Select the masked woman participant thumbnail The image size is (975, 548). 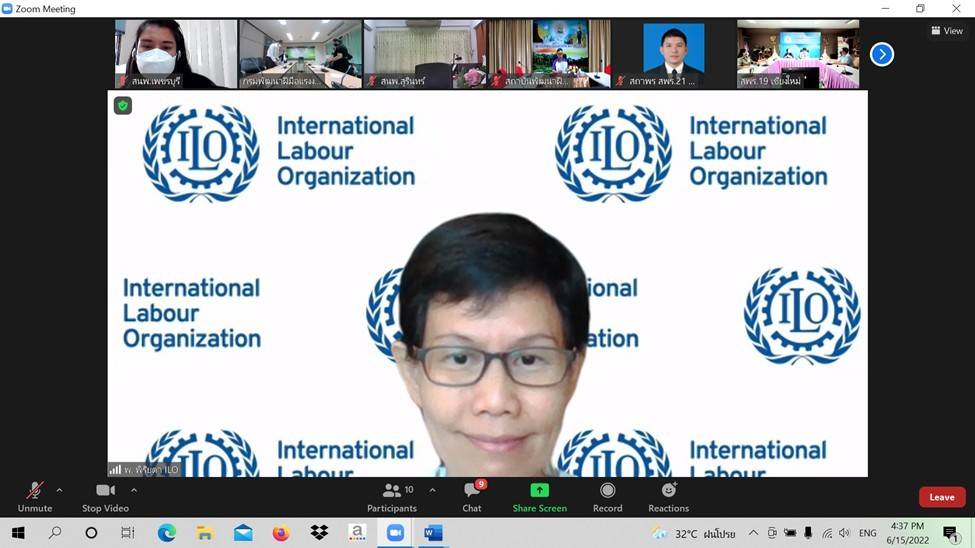point(176,53)
